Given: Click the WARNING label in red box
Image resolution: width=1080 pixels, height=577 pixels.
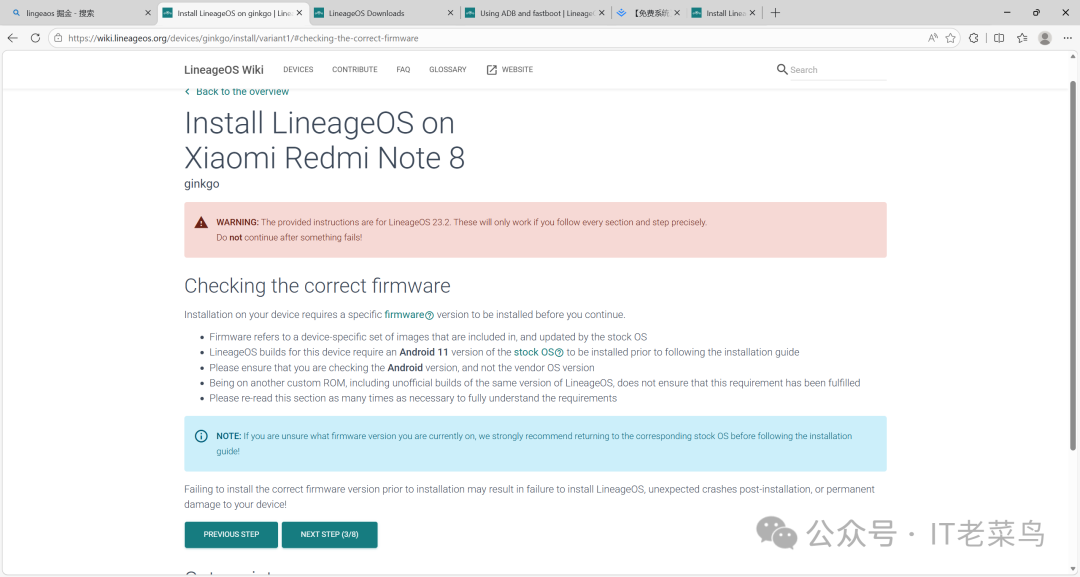Looking at the screenshot, I should [237, 222].
